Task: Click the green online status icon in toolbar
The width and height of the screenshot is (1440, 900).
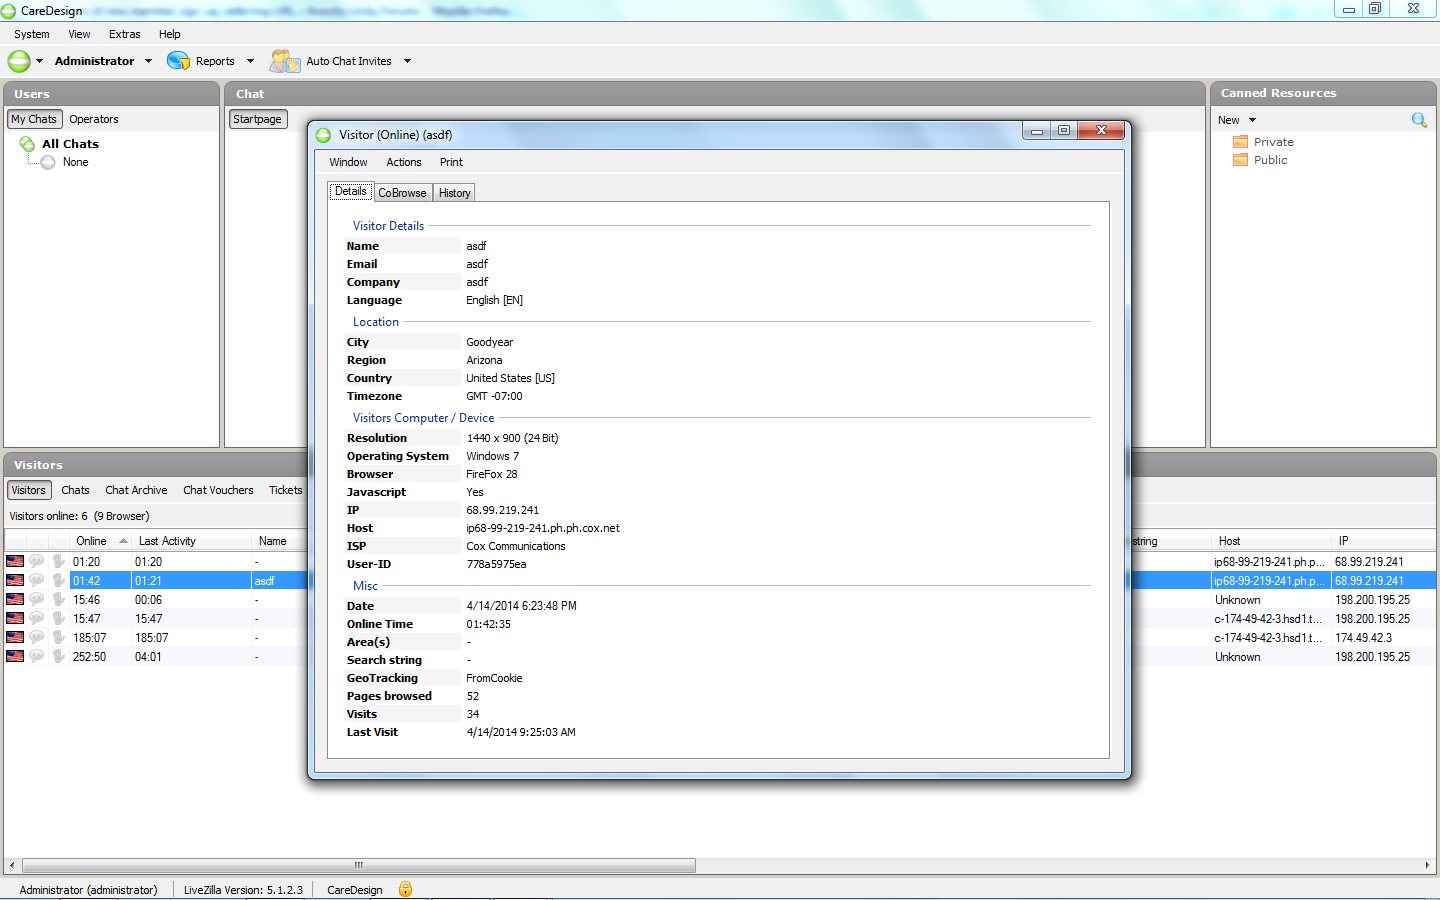Action: (19, 61)
